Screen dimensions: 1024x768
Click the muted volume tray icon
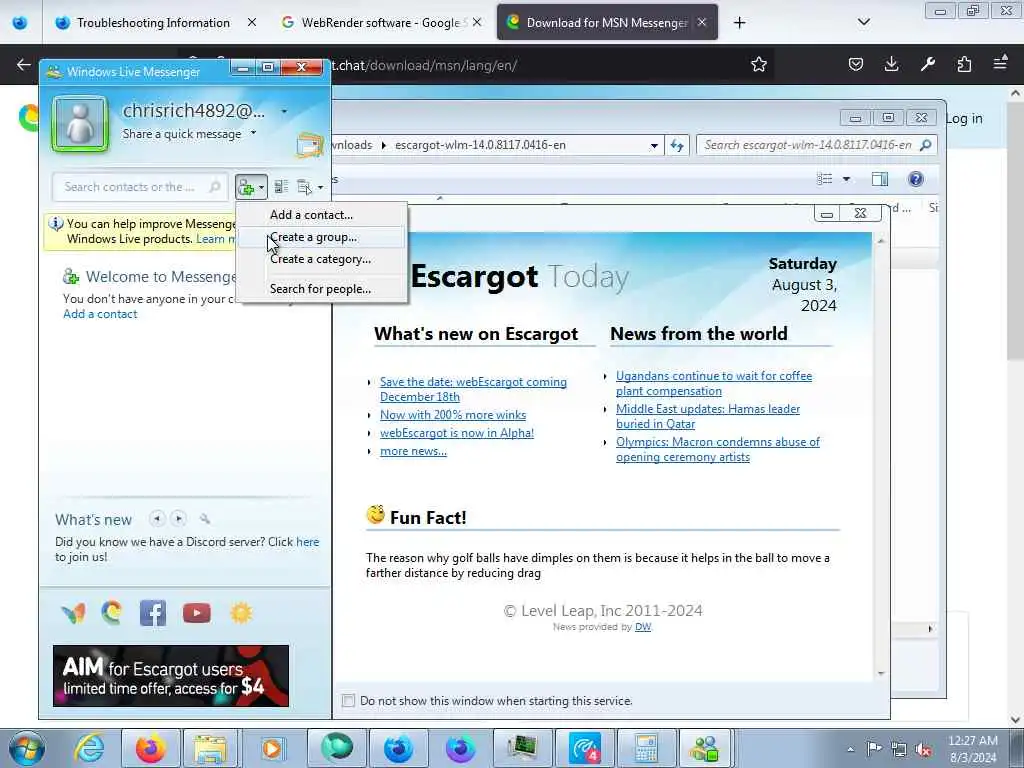click(x=922, y=749)
